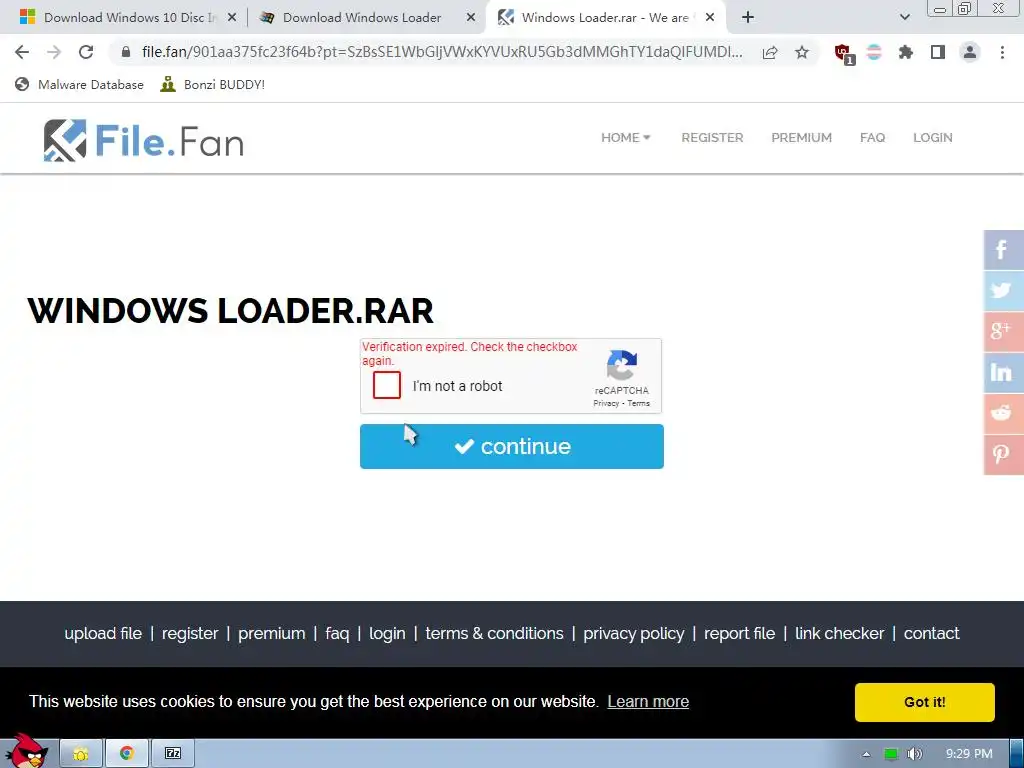Image resolution: width=1024 pixels, height=768 pixels.
Task: Open Chrome from the taskbar
Action: pyautogui.click(x=127, y=754)
